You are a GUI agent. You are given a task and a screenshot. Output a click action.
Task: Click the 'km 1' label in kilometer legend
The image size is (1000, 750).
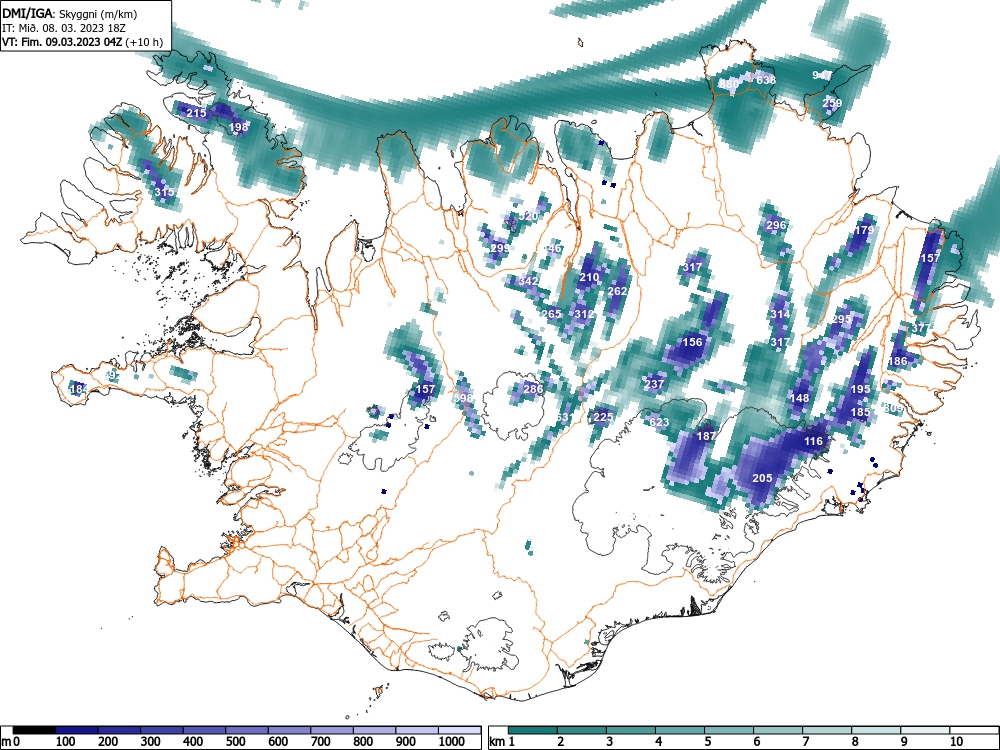(x=503, y=742)
